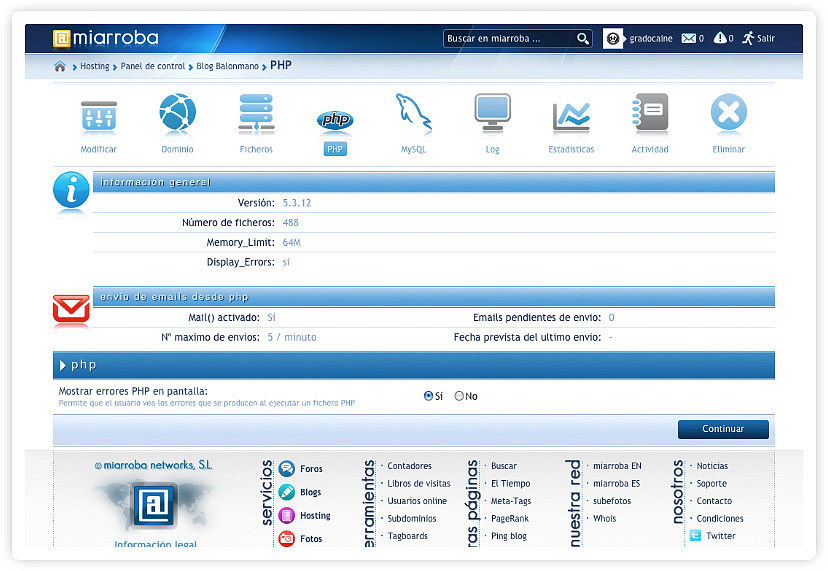Go to Panel de control breadcrumb

153,67
